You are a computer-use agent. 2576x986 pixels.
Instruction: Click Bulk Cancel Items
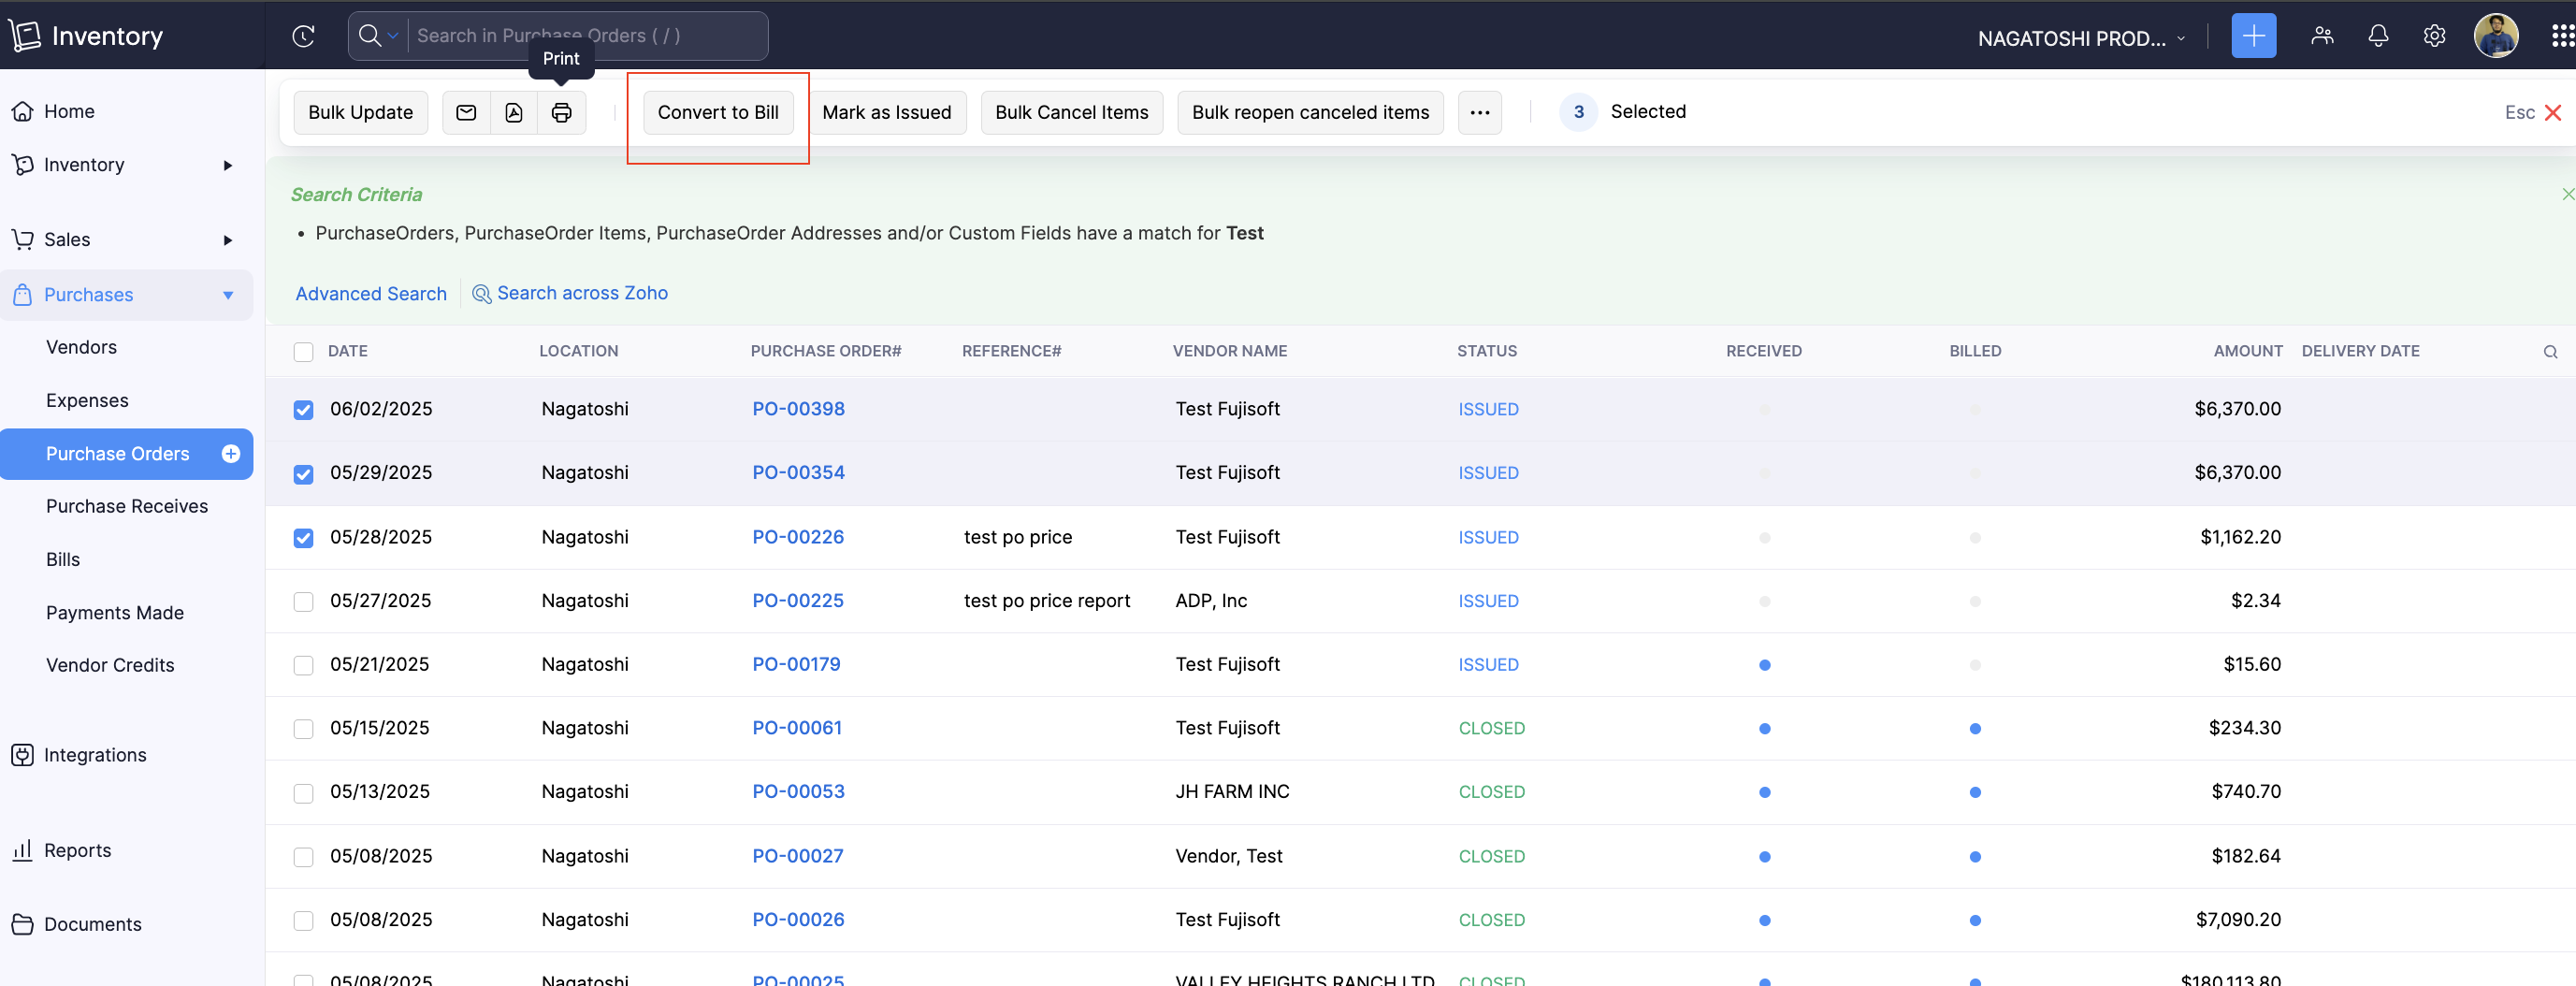[1071, 113]
